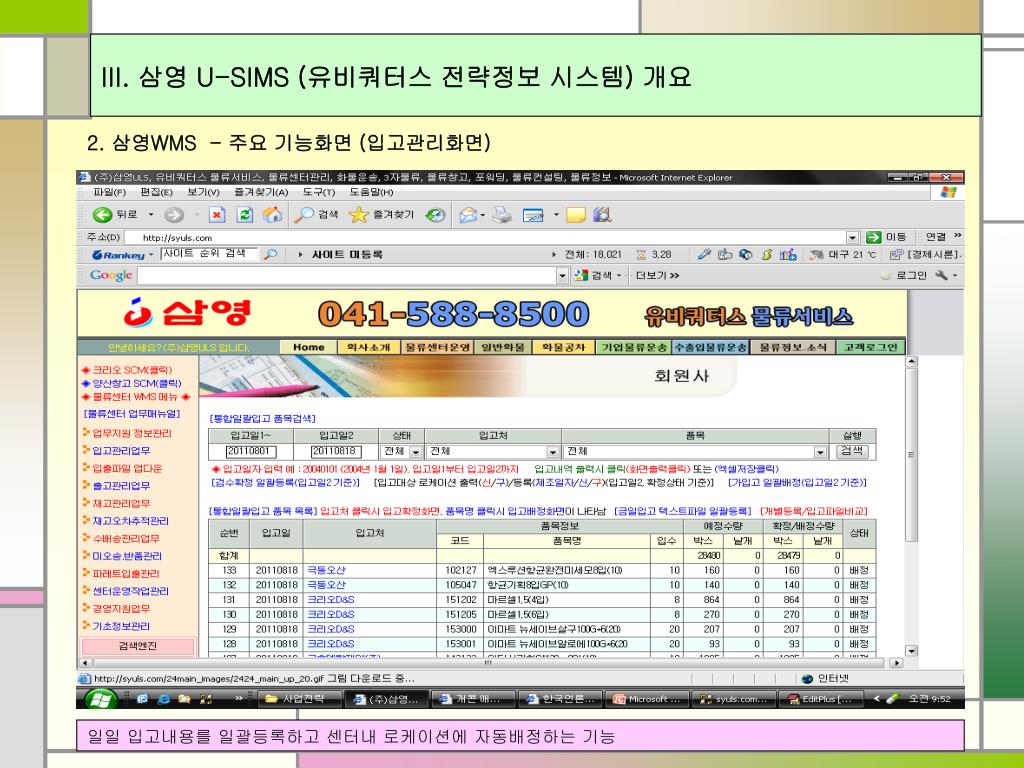Click the Windows Start button
The width and height of the screenshot is (1024, 768).
[x=100, y=699]
